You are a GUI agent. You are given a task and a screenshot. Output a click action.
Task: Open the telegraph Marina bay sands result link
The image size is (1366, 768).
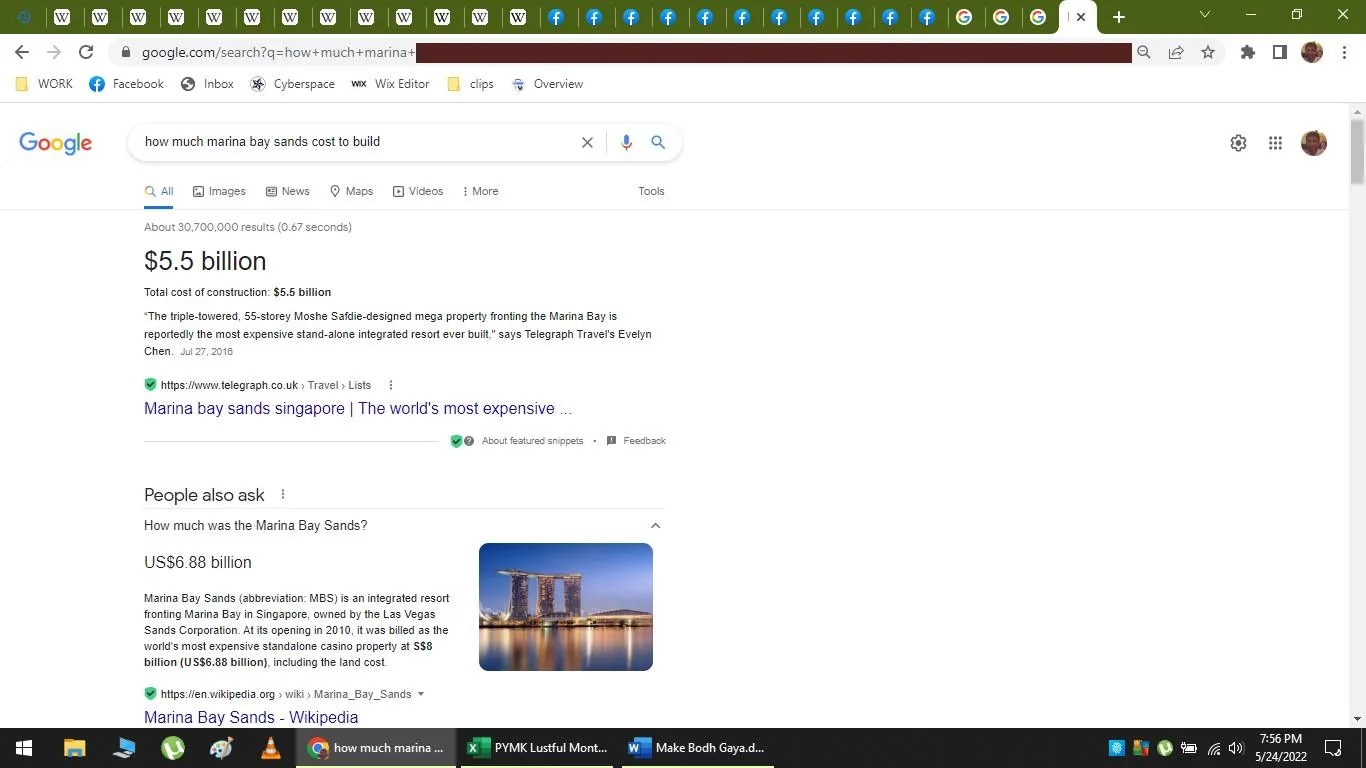pos(358,408)
